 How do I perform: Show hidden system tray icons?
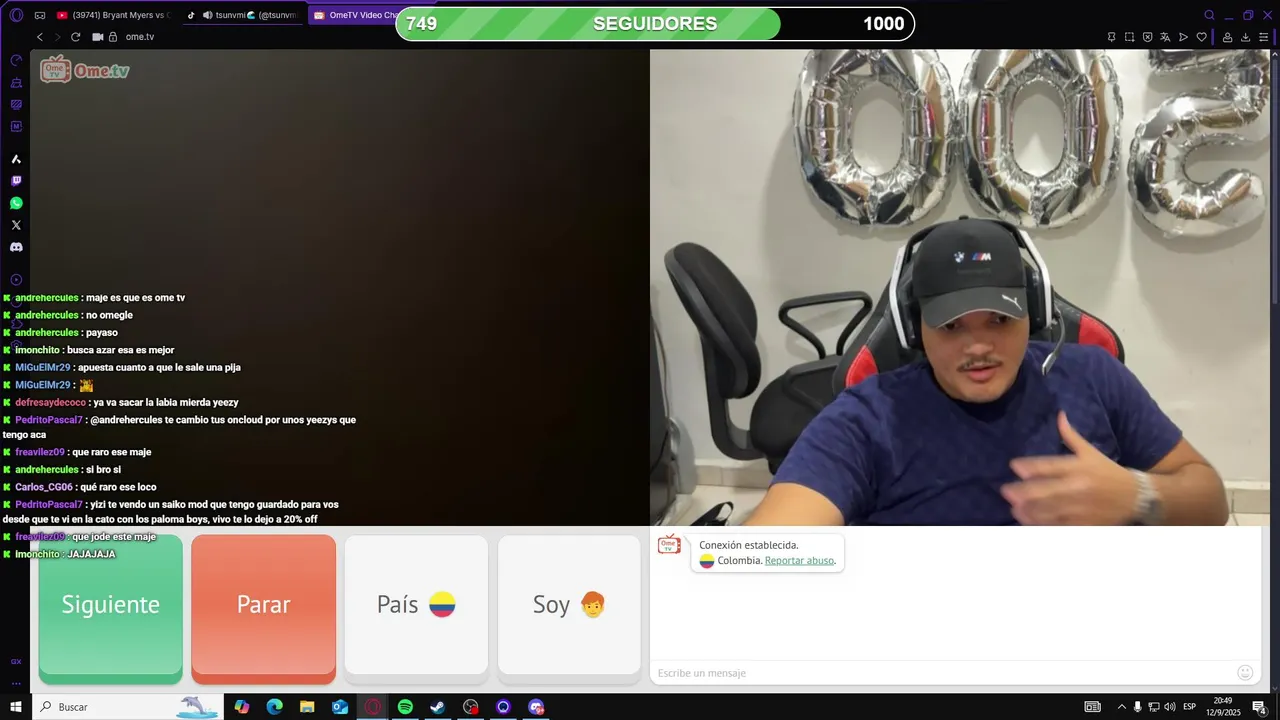pos(1121,707)
